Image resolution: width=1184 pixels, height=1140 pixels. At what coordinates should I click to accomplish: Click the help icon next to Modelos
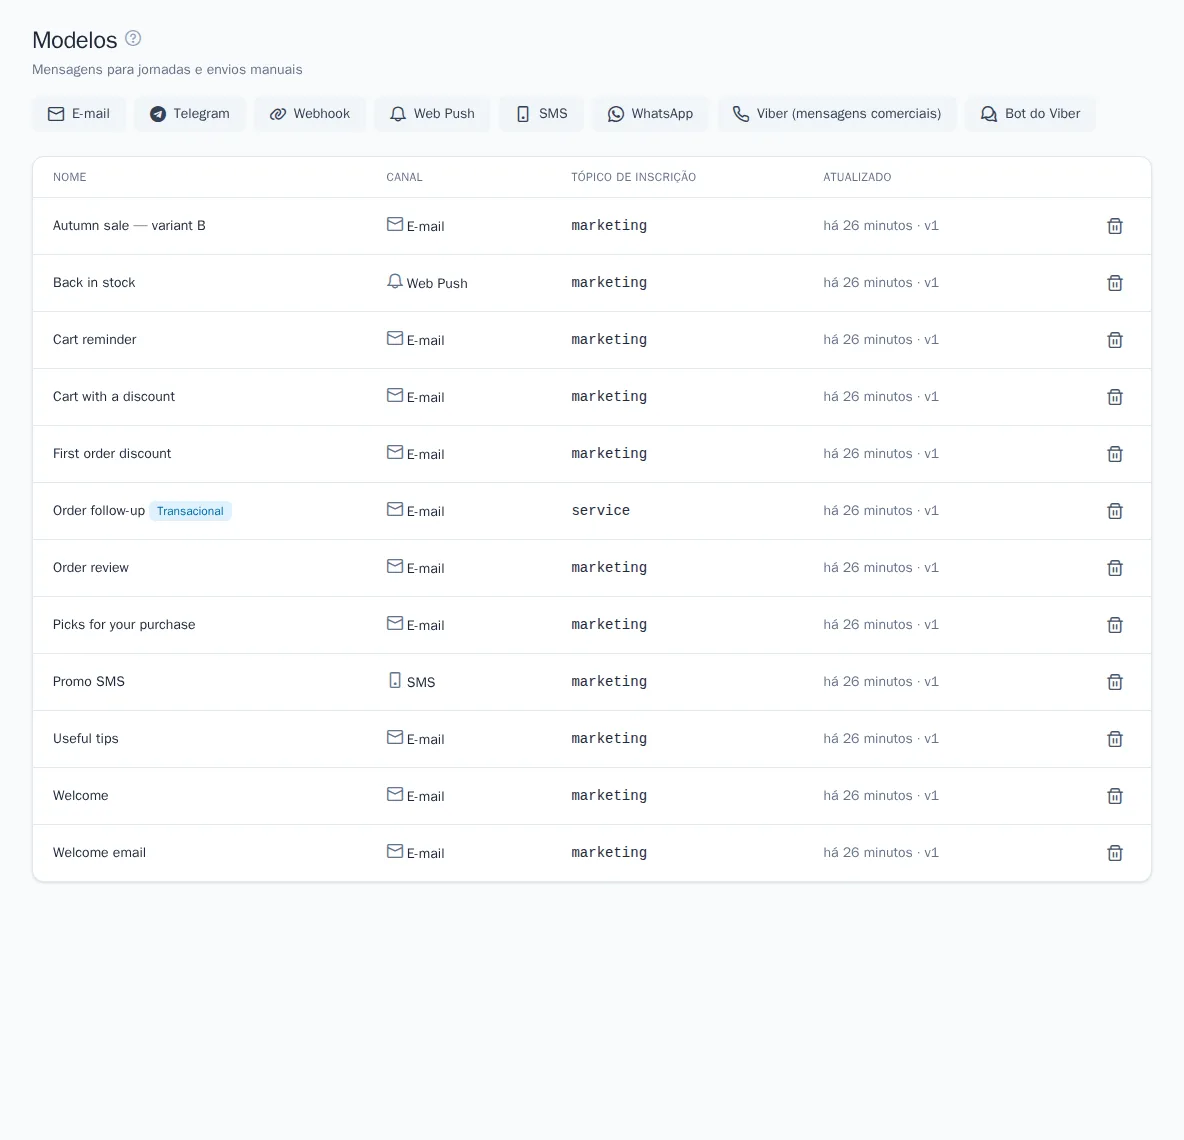tap(133, 39)
